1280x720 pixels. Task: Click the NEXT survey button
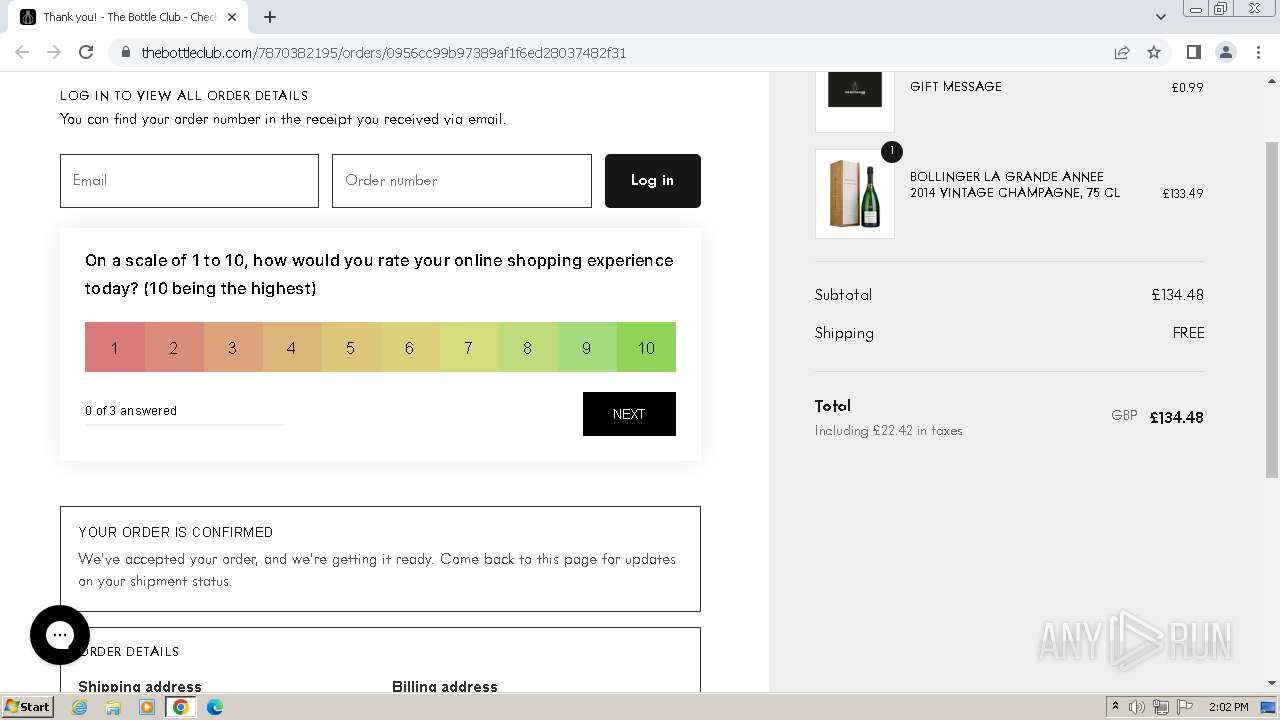coord(629,414)
